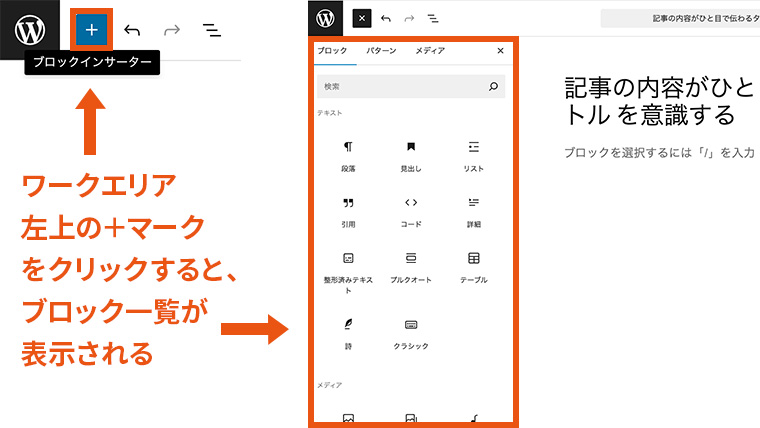Click the メディア category heading in the block list

(330, 385)
